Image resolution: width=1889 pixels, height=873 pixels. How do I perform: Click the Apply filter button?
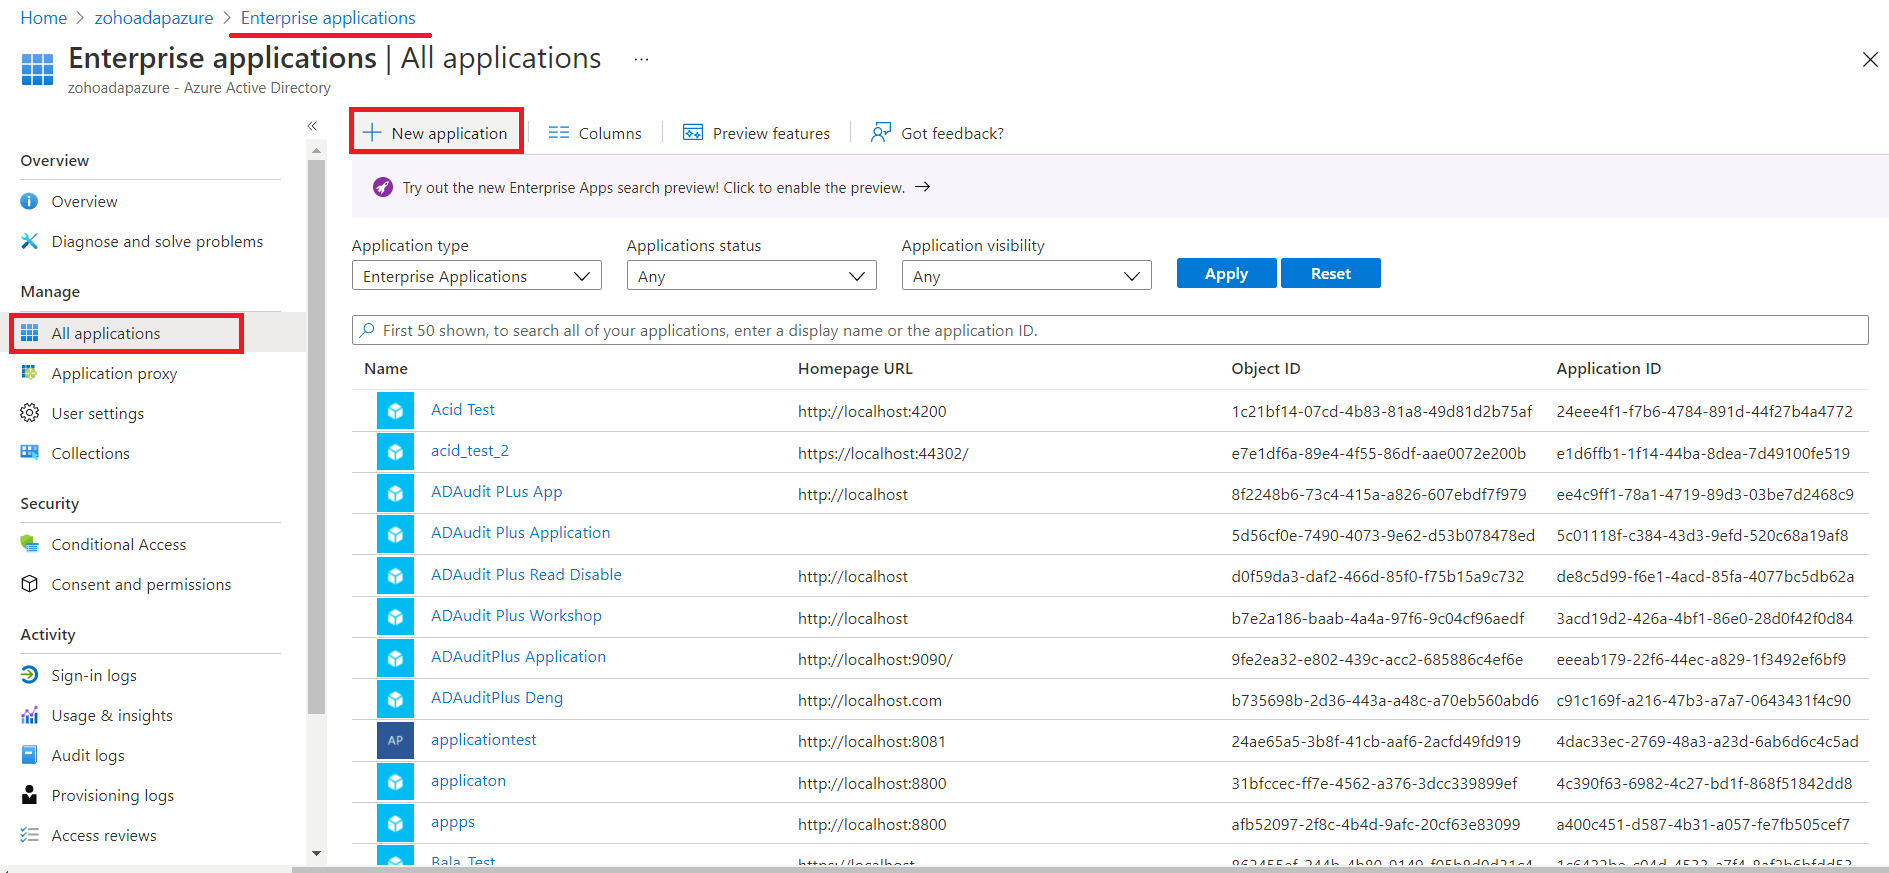(x=1226, y=274)
